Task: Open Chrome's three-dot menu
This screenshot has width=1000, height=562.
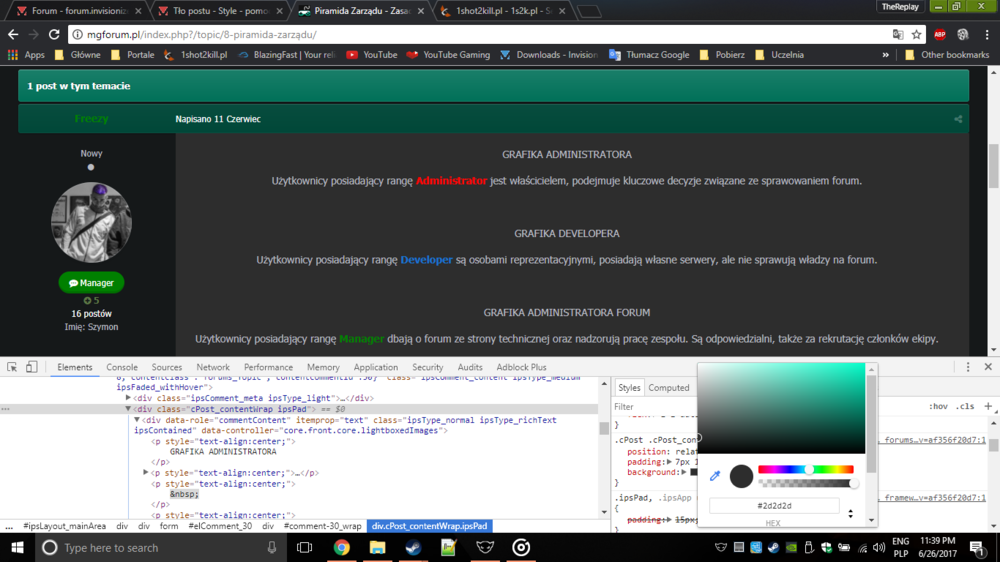Action: click(x=987, y=34)
